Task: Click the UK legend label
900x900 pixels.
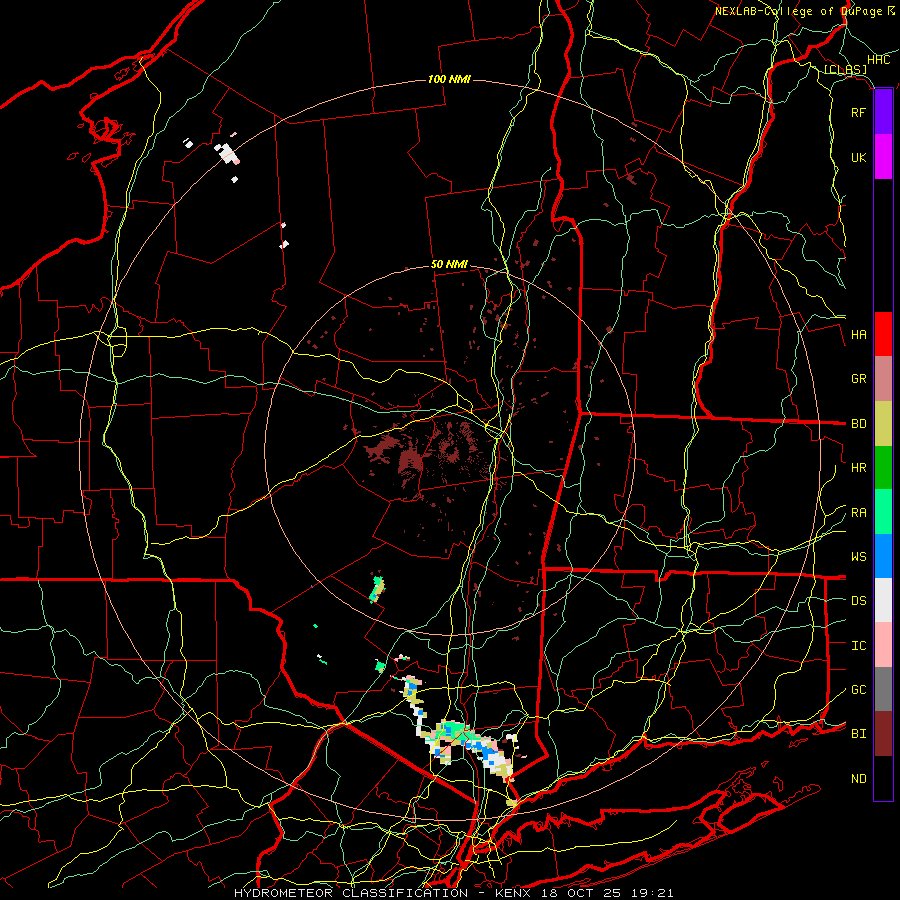Action: 858,157
